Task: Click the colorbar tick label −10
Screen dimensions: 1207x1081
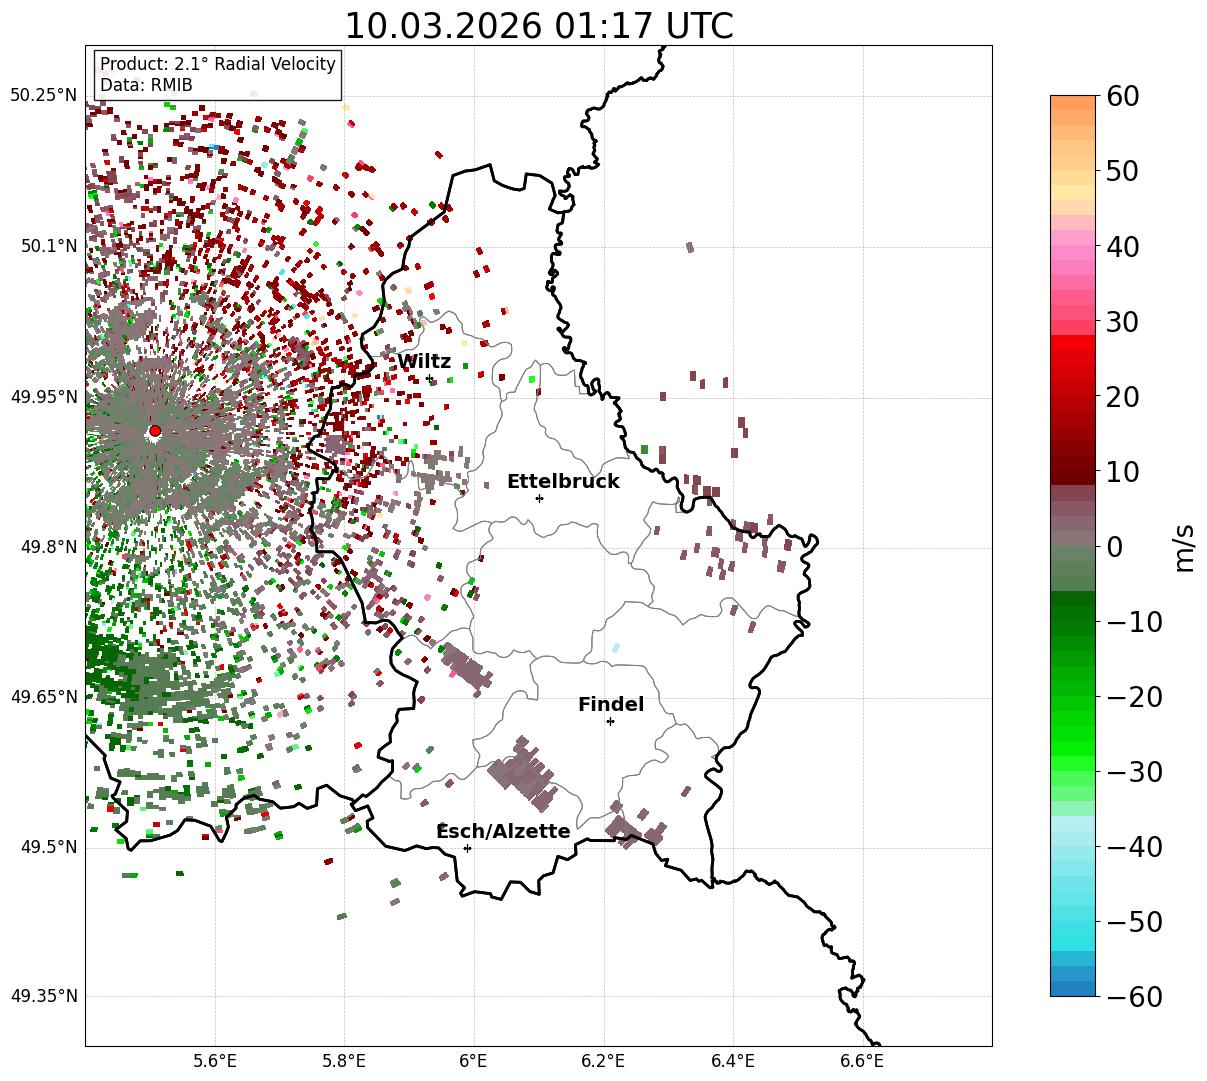Action: 1135,622
